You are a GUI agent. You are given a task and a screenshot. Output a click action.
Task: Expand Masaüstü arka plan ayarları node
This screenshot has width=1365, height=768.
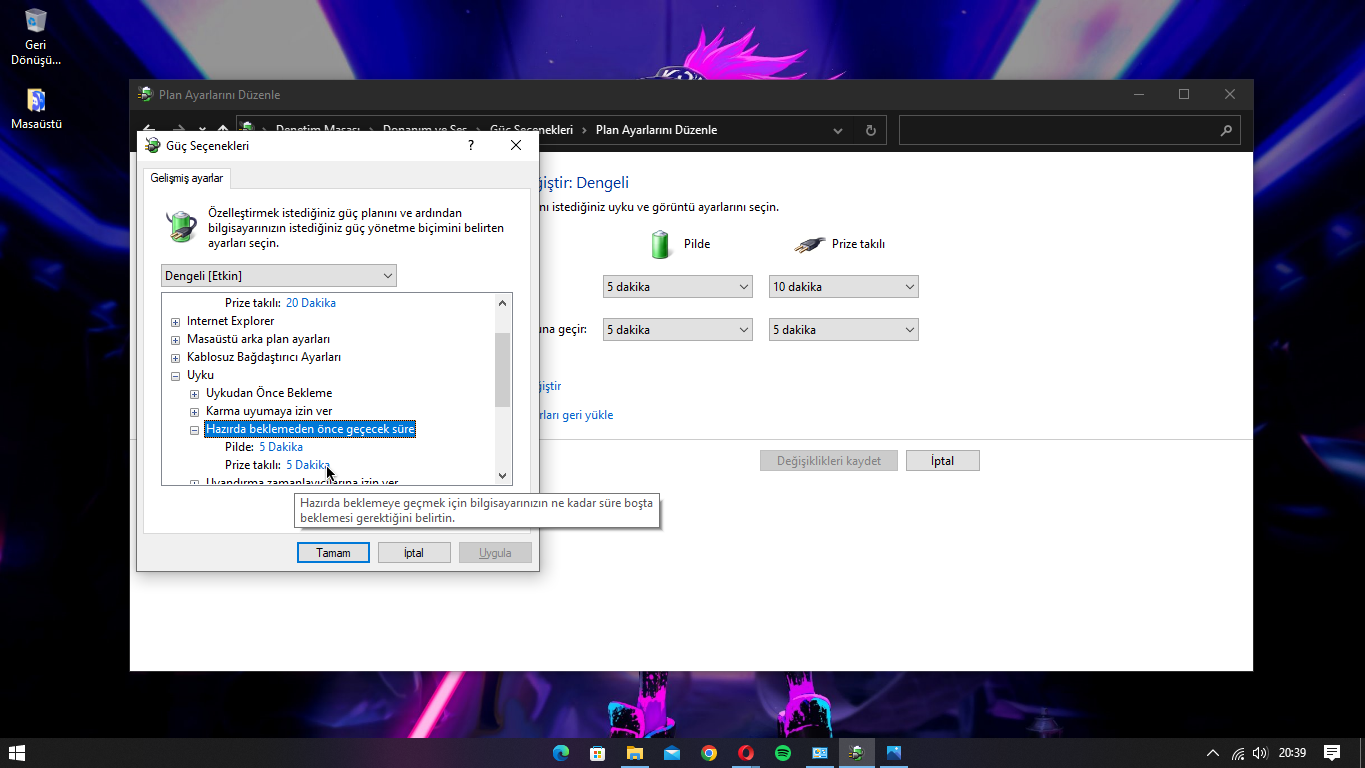click(x=175, y=340)
